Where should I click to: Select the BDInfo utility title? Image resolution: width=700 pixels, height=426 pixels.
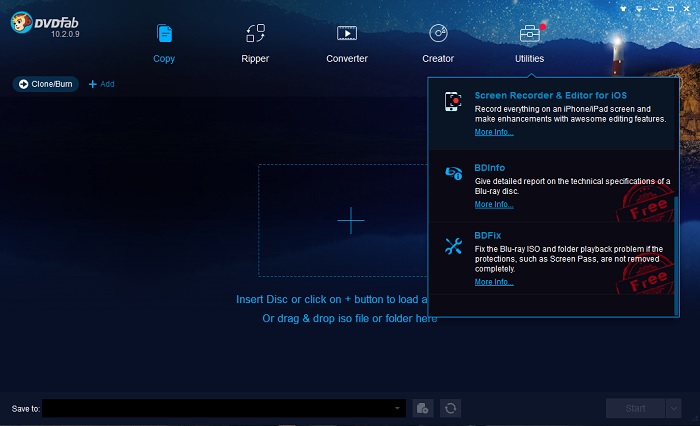pos(490,168)
